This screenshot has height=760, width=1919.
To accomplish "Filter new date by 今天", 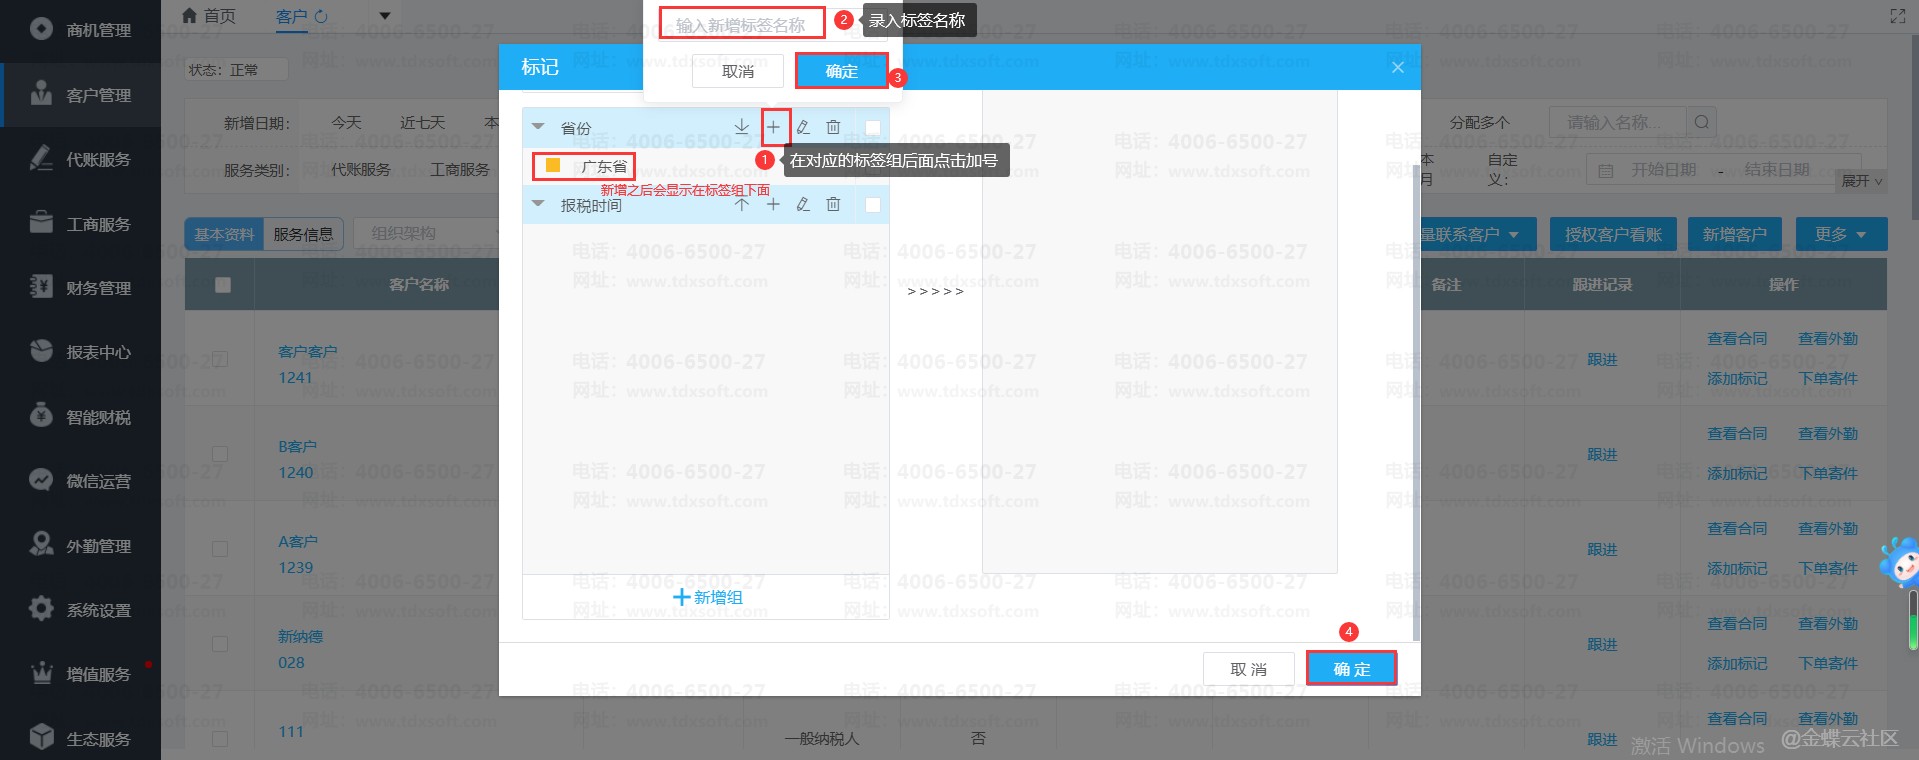I will 346,122.
